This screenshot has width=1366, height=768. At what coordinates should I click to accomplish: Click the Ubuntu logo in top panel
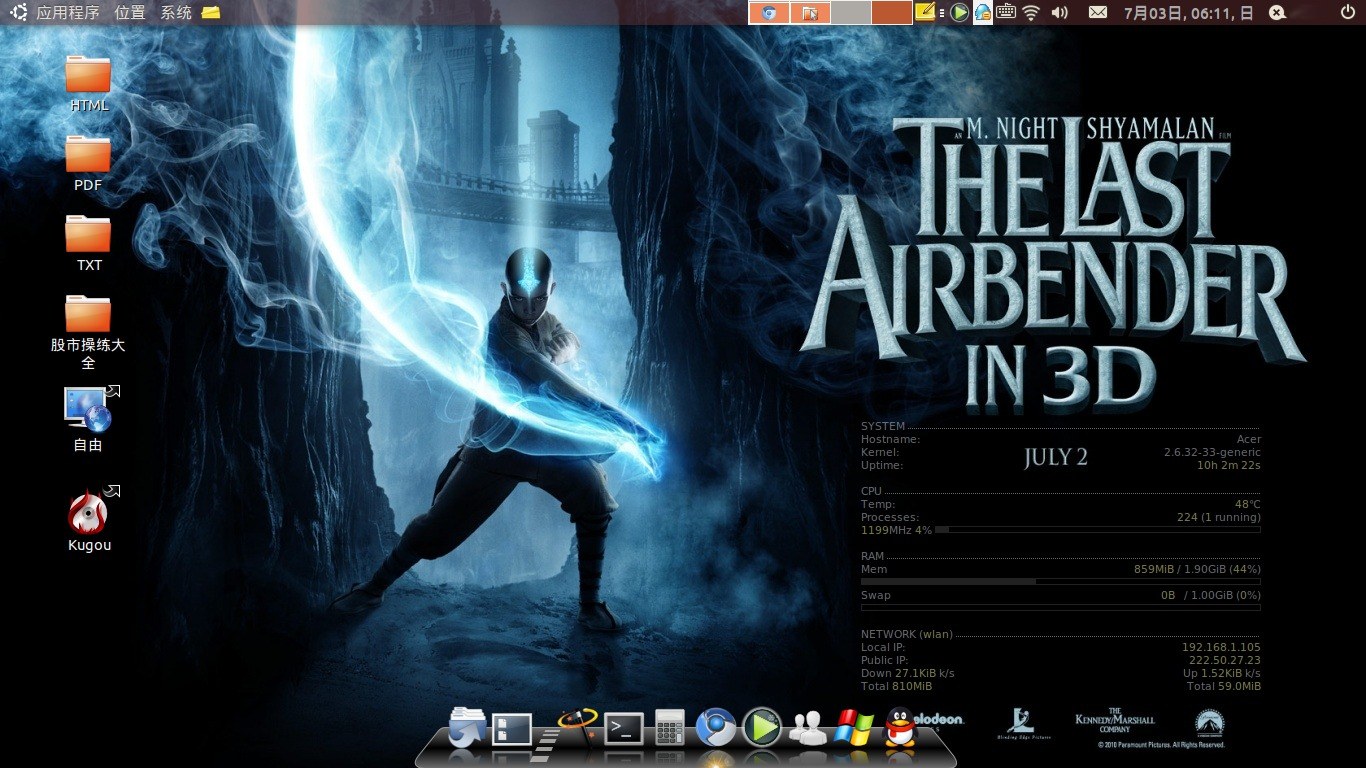[x=17, y=13]
